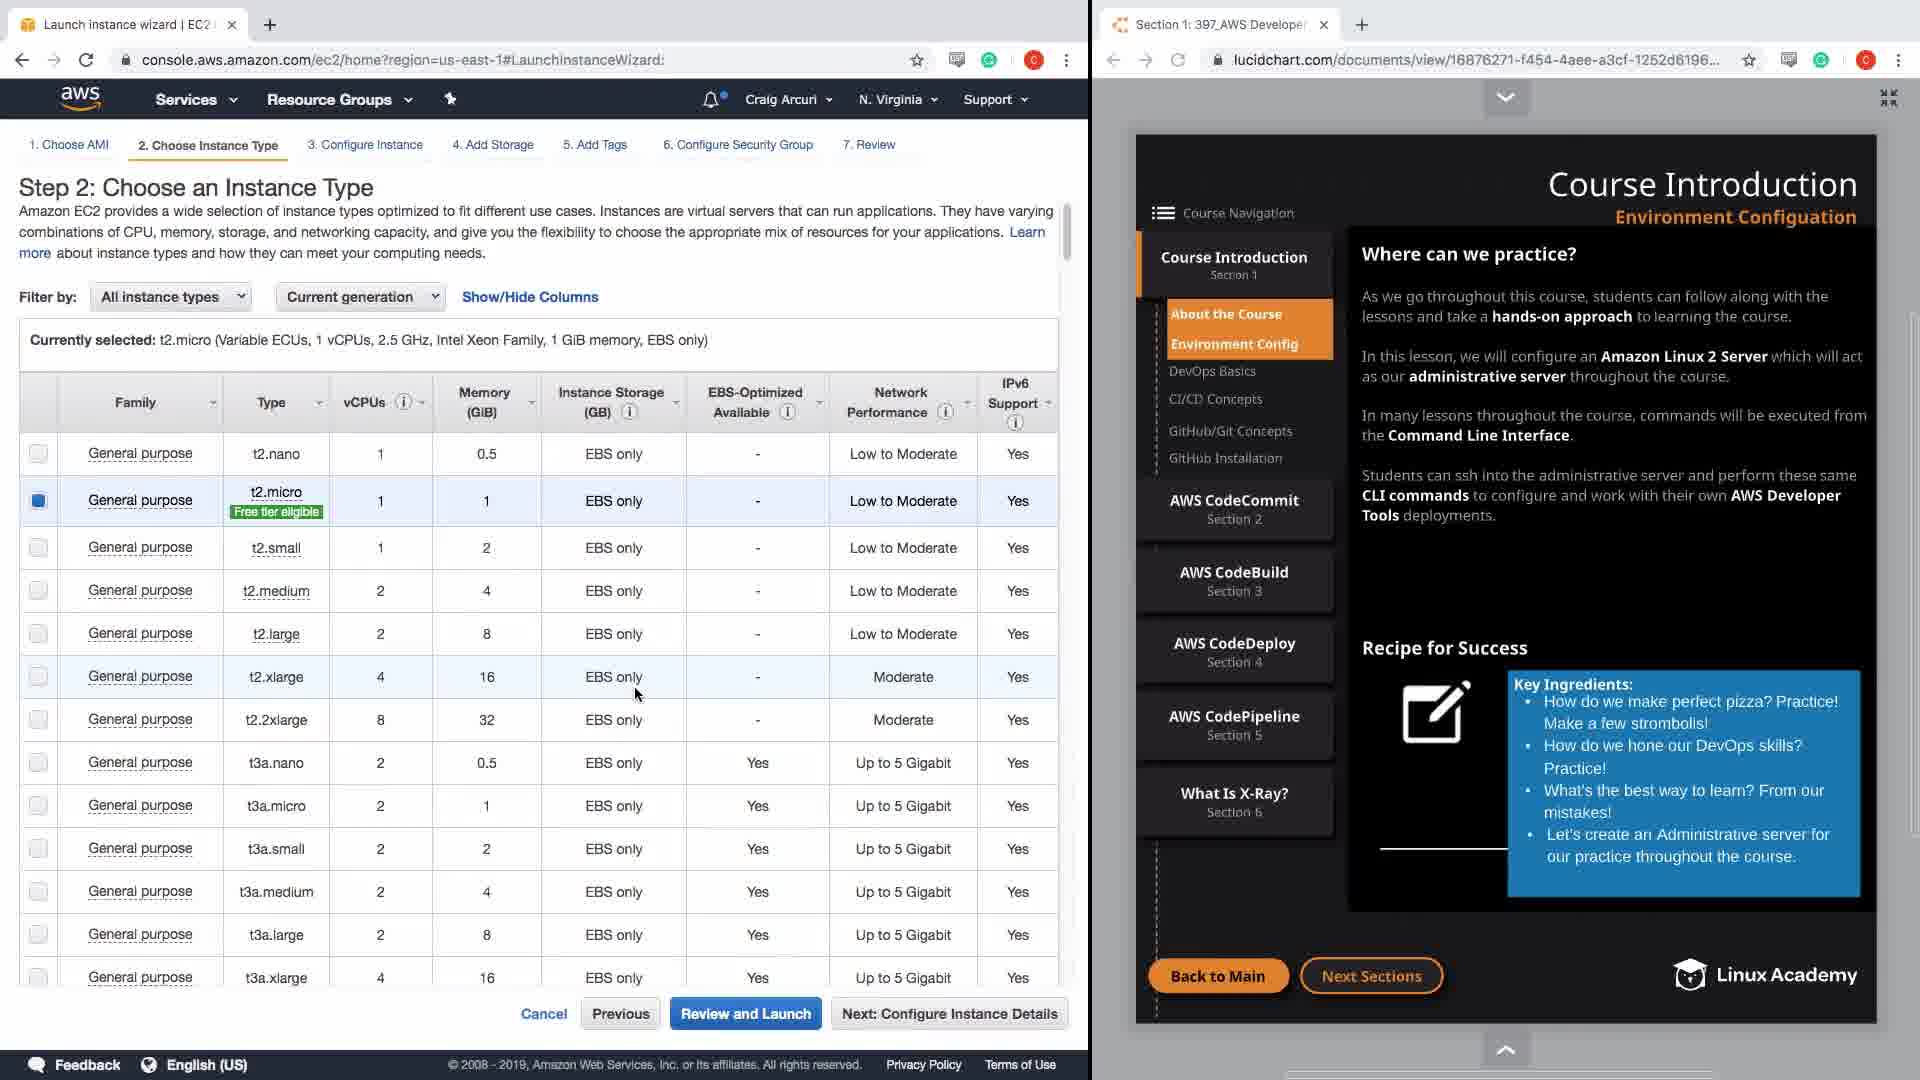Select the t2.nano instance checkbox
The width and height of the screenshot is (1920, 1080).
pos(38,454)
